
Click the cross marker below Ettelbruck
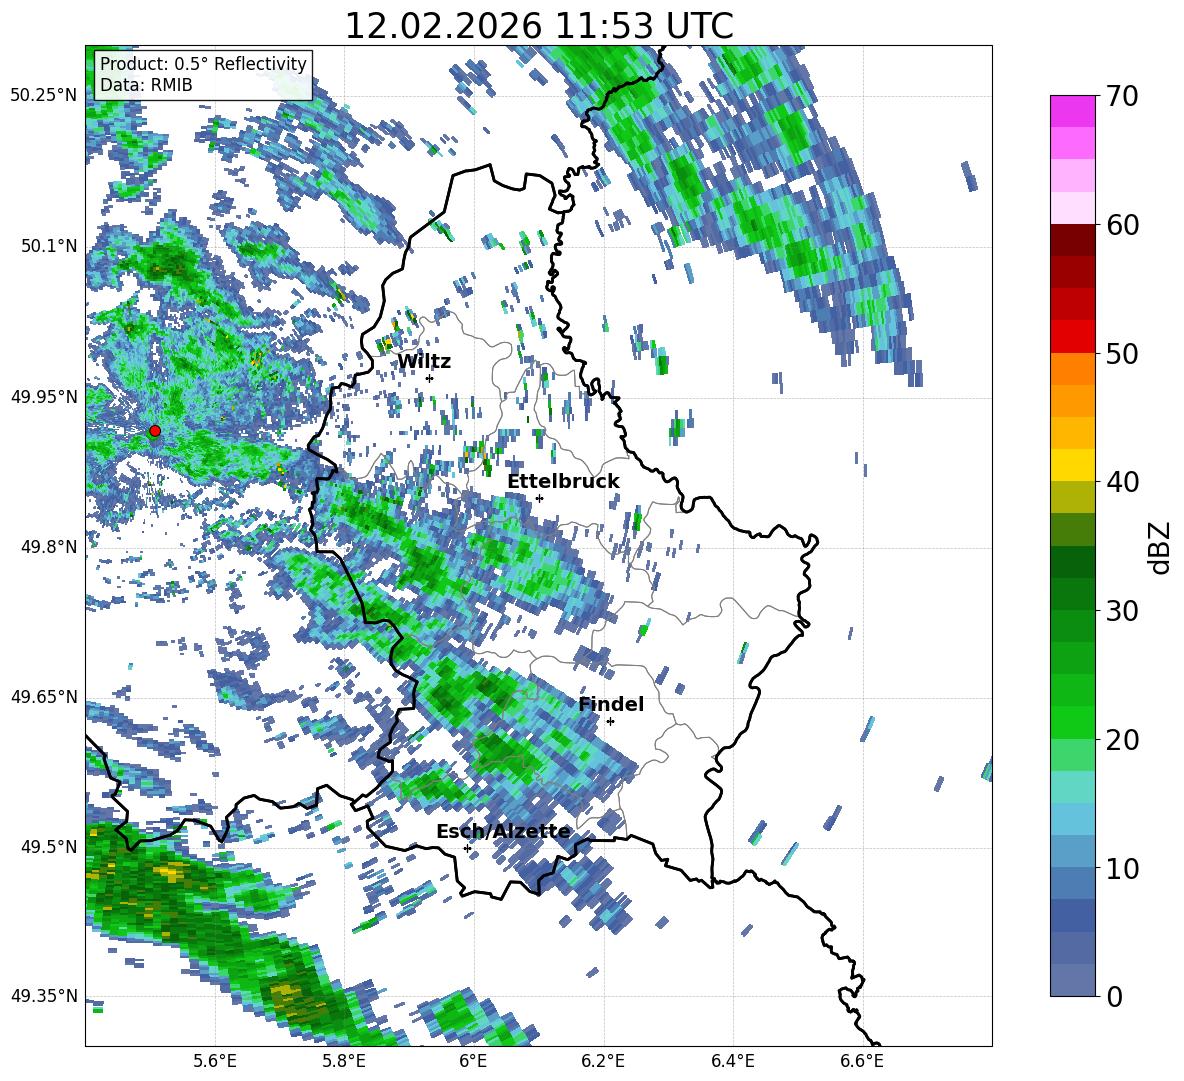[539, 498]
